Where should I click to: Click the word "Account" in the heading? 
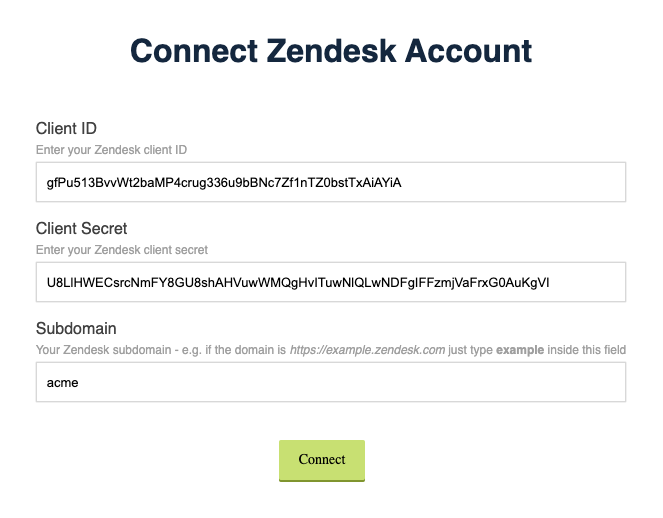point(470,51)
